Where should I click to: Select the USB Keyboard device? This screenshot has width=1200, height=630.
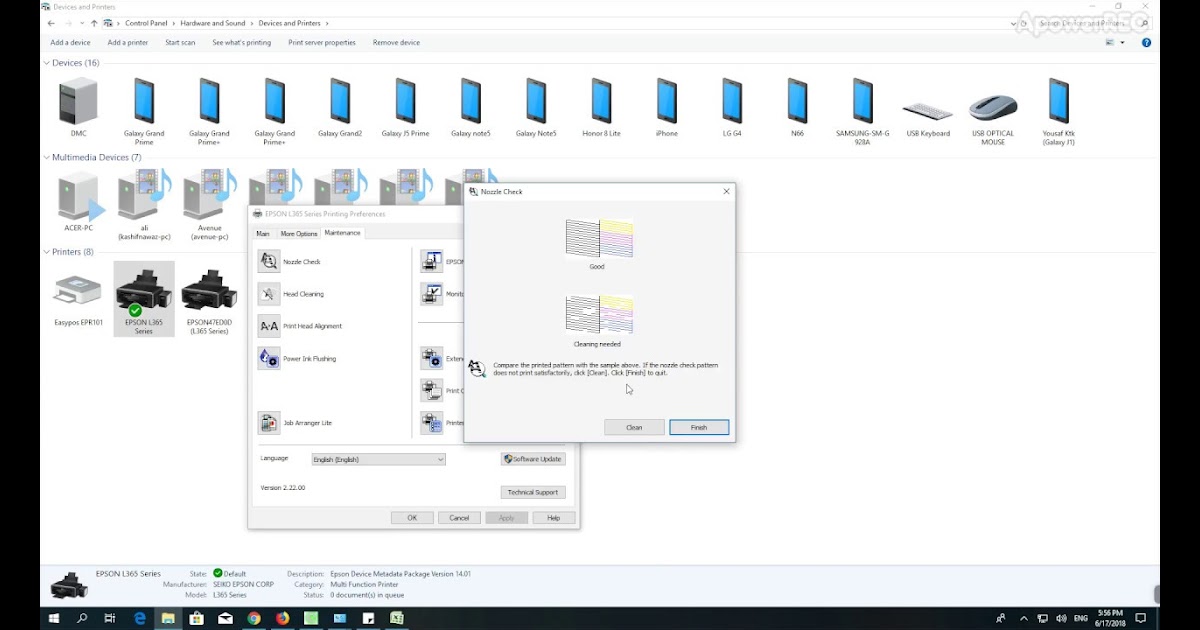(x=928, y=110)
